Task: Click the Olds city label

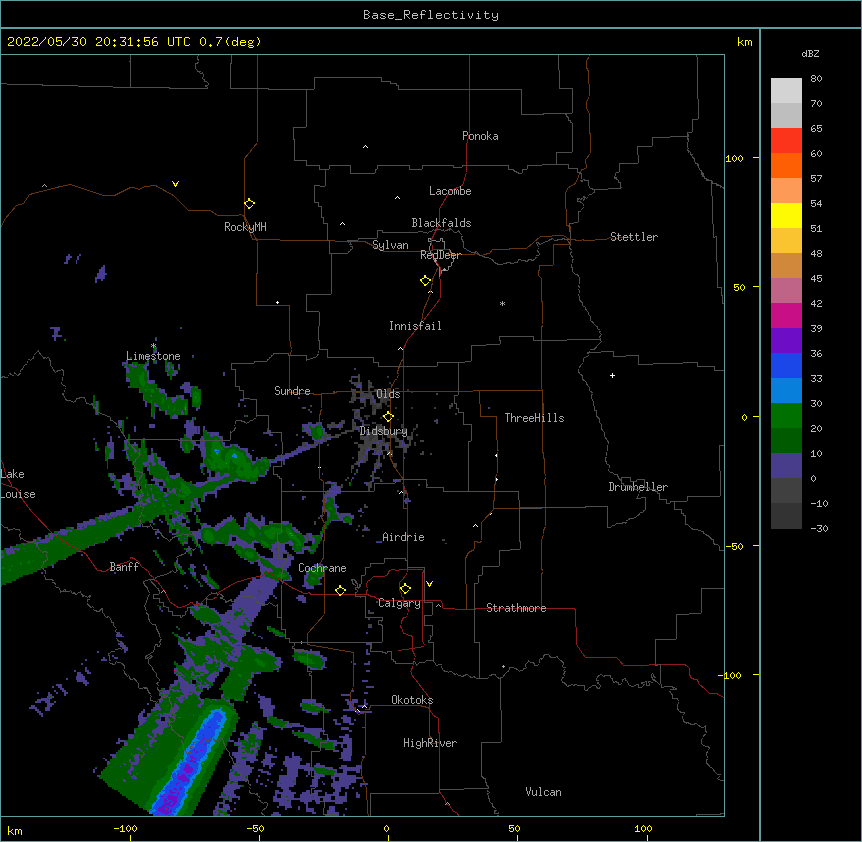Action: coord(388,394)
